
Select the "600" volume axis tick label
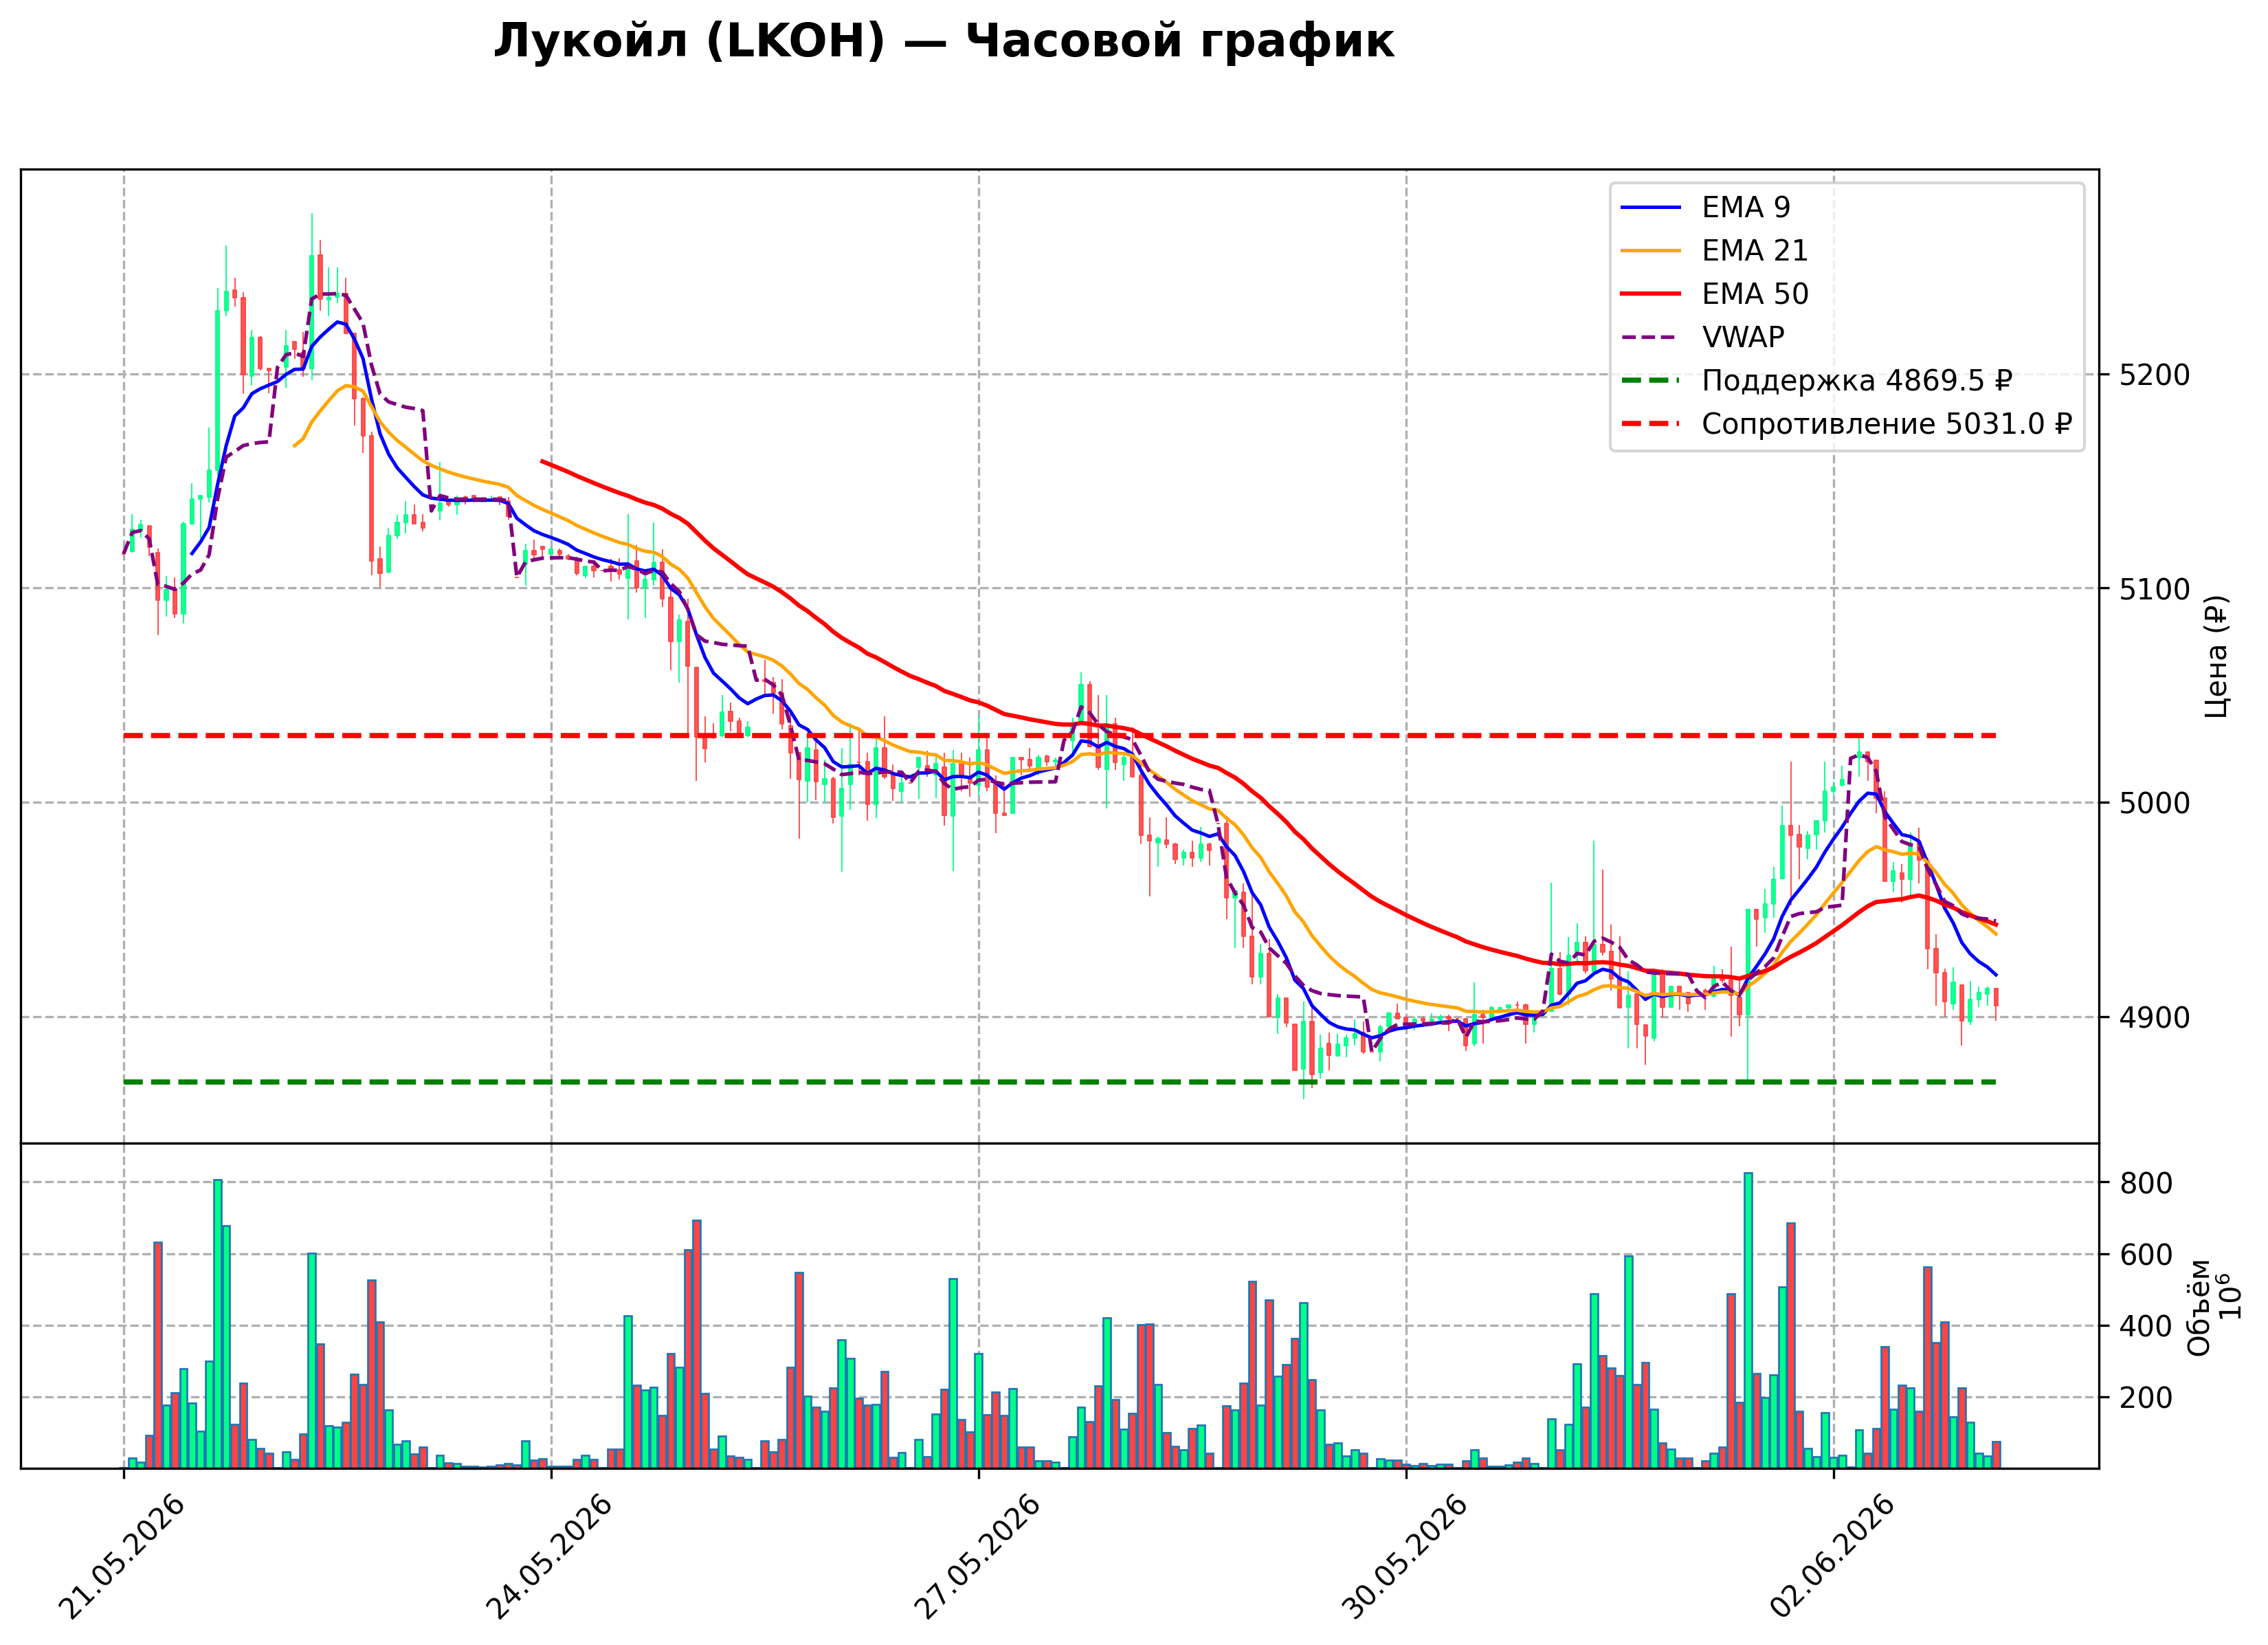click(2146, 1255)
